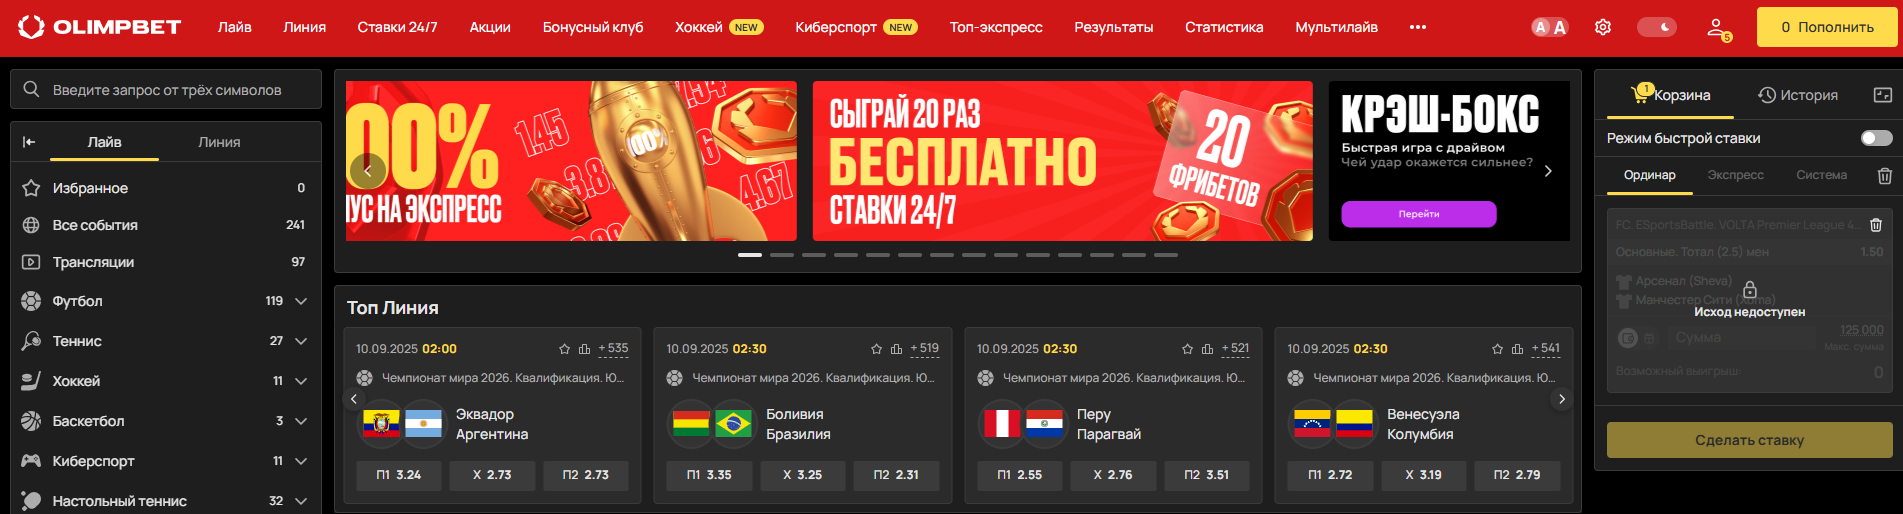The image size is (1903, 514).
Task: Click the Пополнить deposit button
Action: (1827, 27)
